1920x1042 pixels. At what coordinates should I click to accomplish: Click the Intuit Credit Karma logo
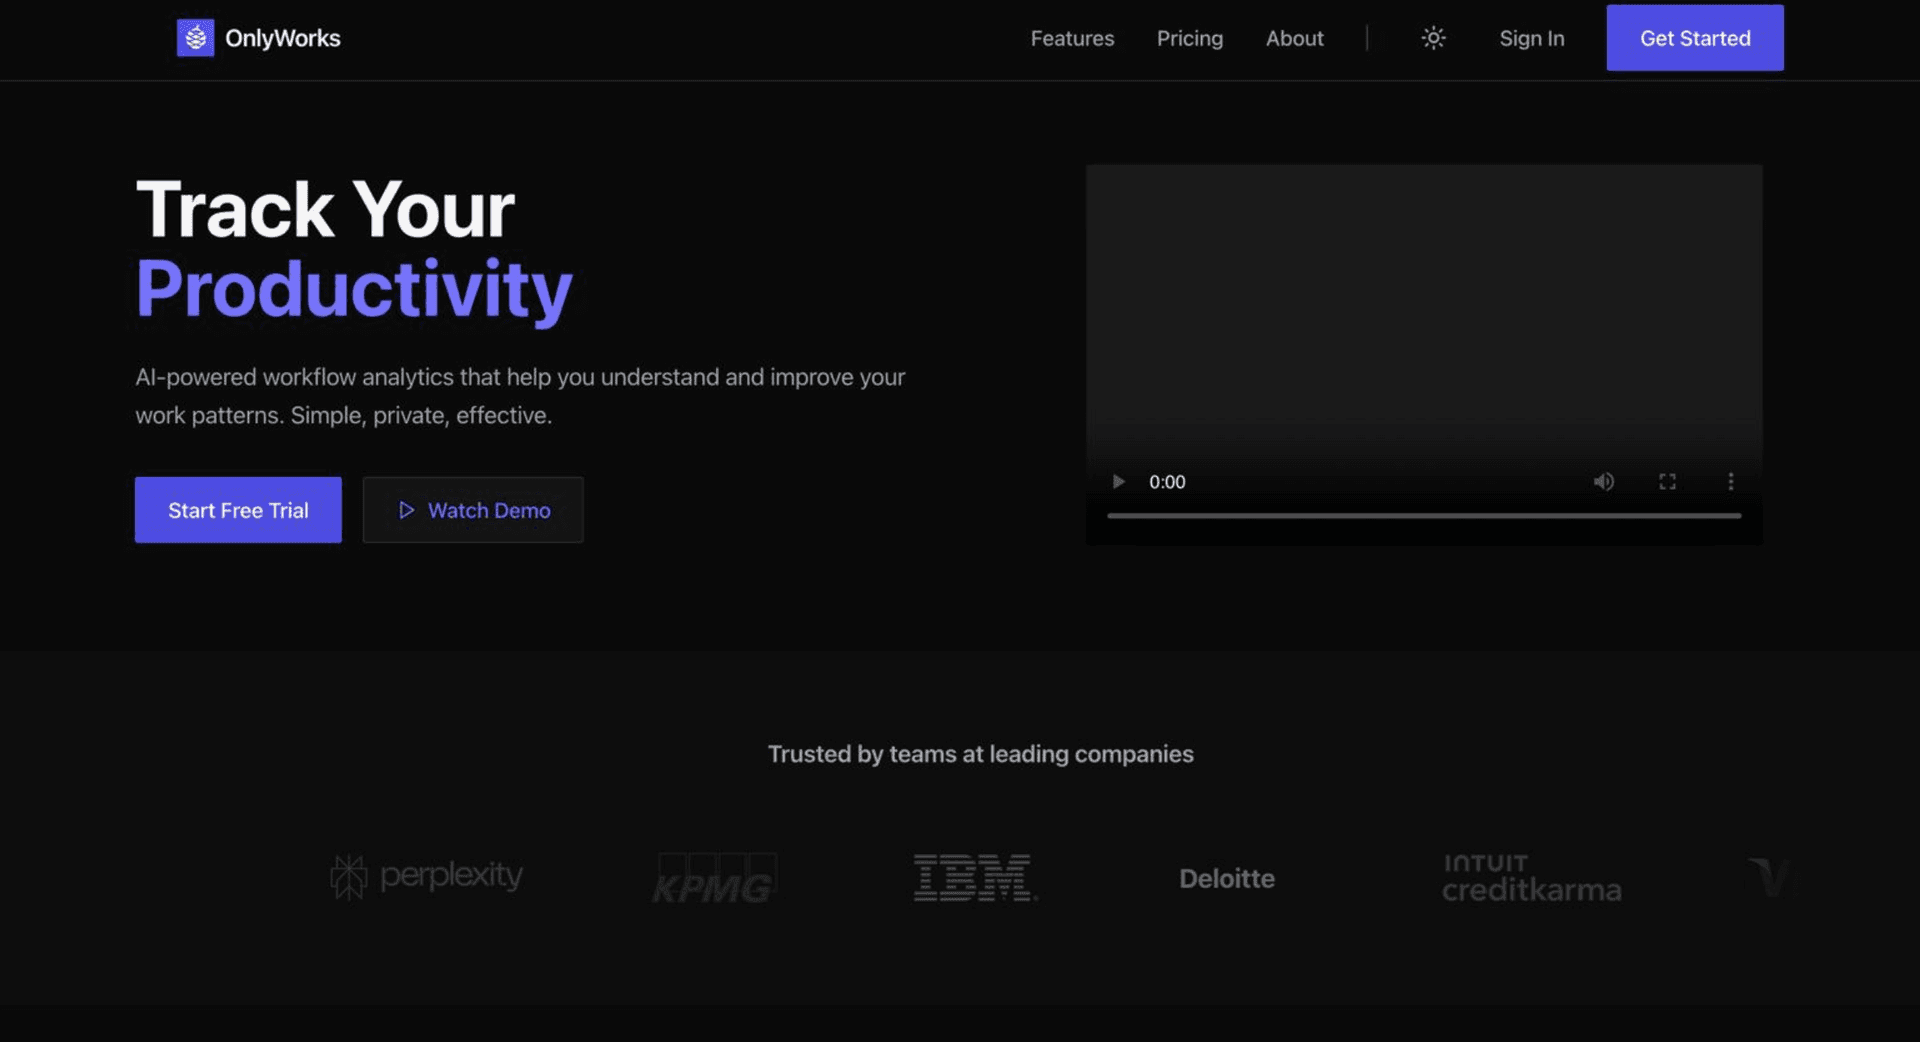(x=1532, y=877)
